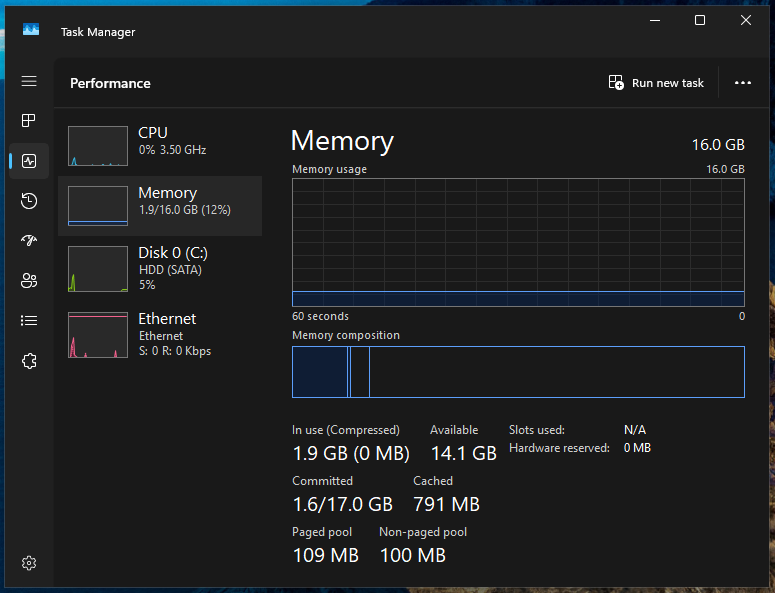Click the Memory composition label
Screen dimensions: 775x593
coord(346,335)
